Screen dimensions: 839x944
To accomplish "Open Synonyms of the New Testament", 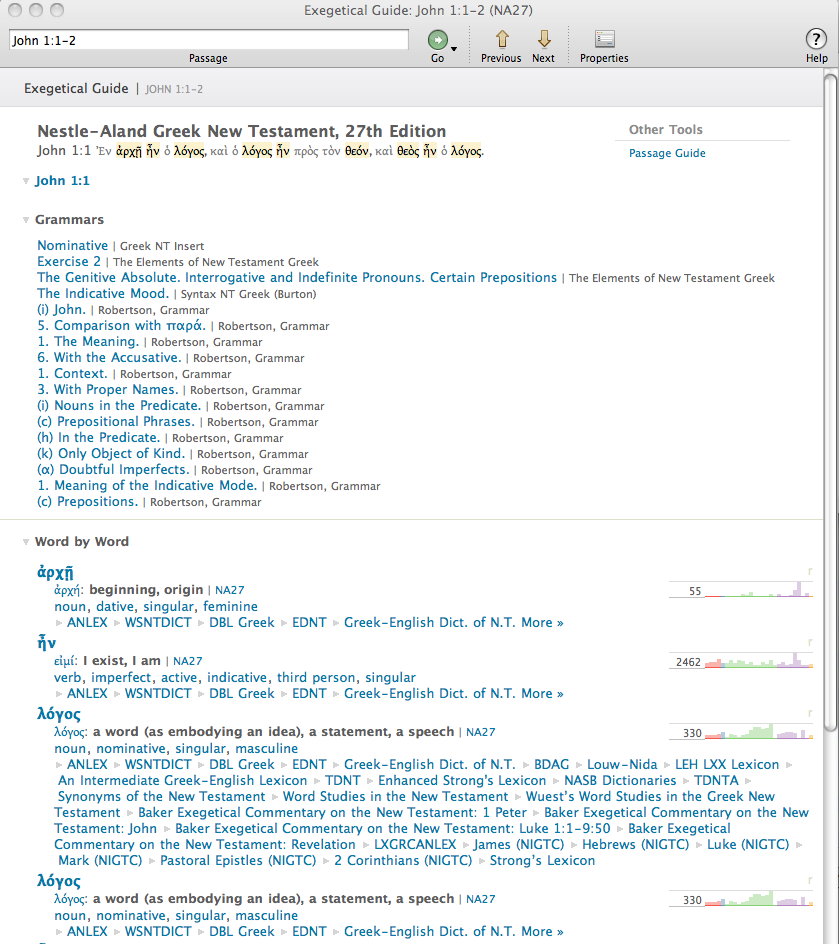I will pos(159,796).
